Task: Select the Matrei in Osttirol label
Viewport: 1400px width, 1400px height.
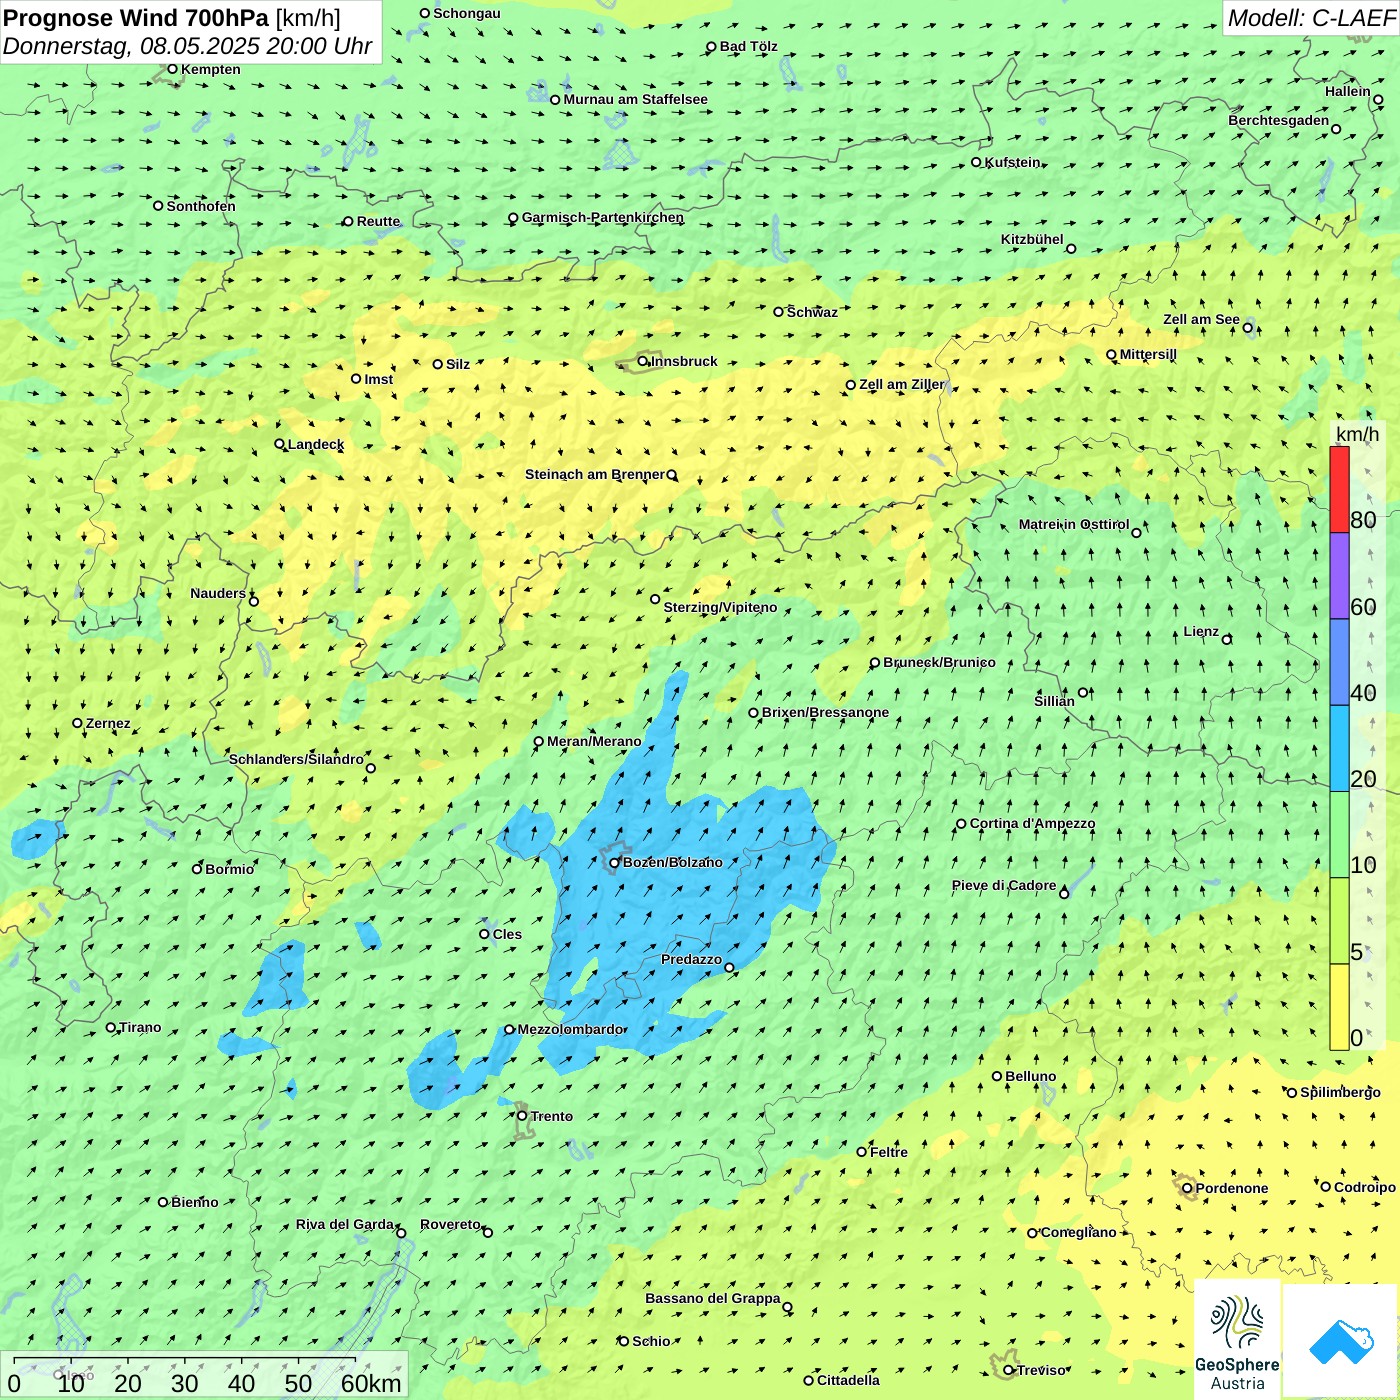Action: (x=1073, y=524)
